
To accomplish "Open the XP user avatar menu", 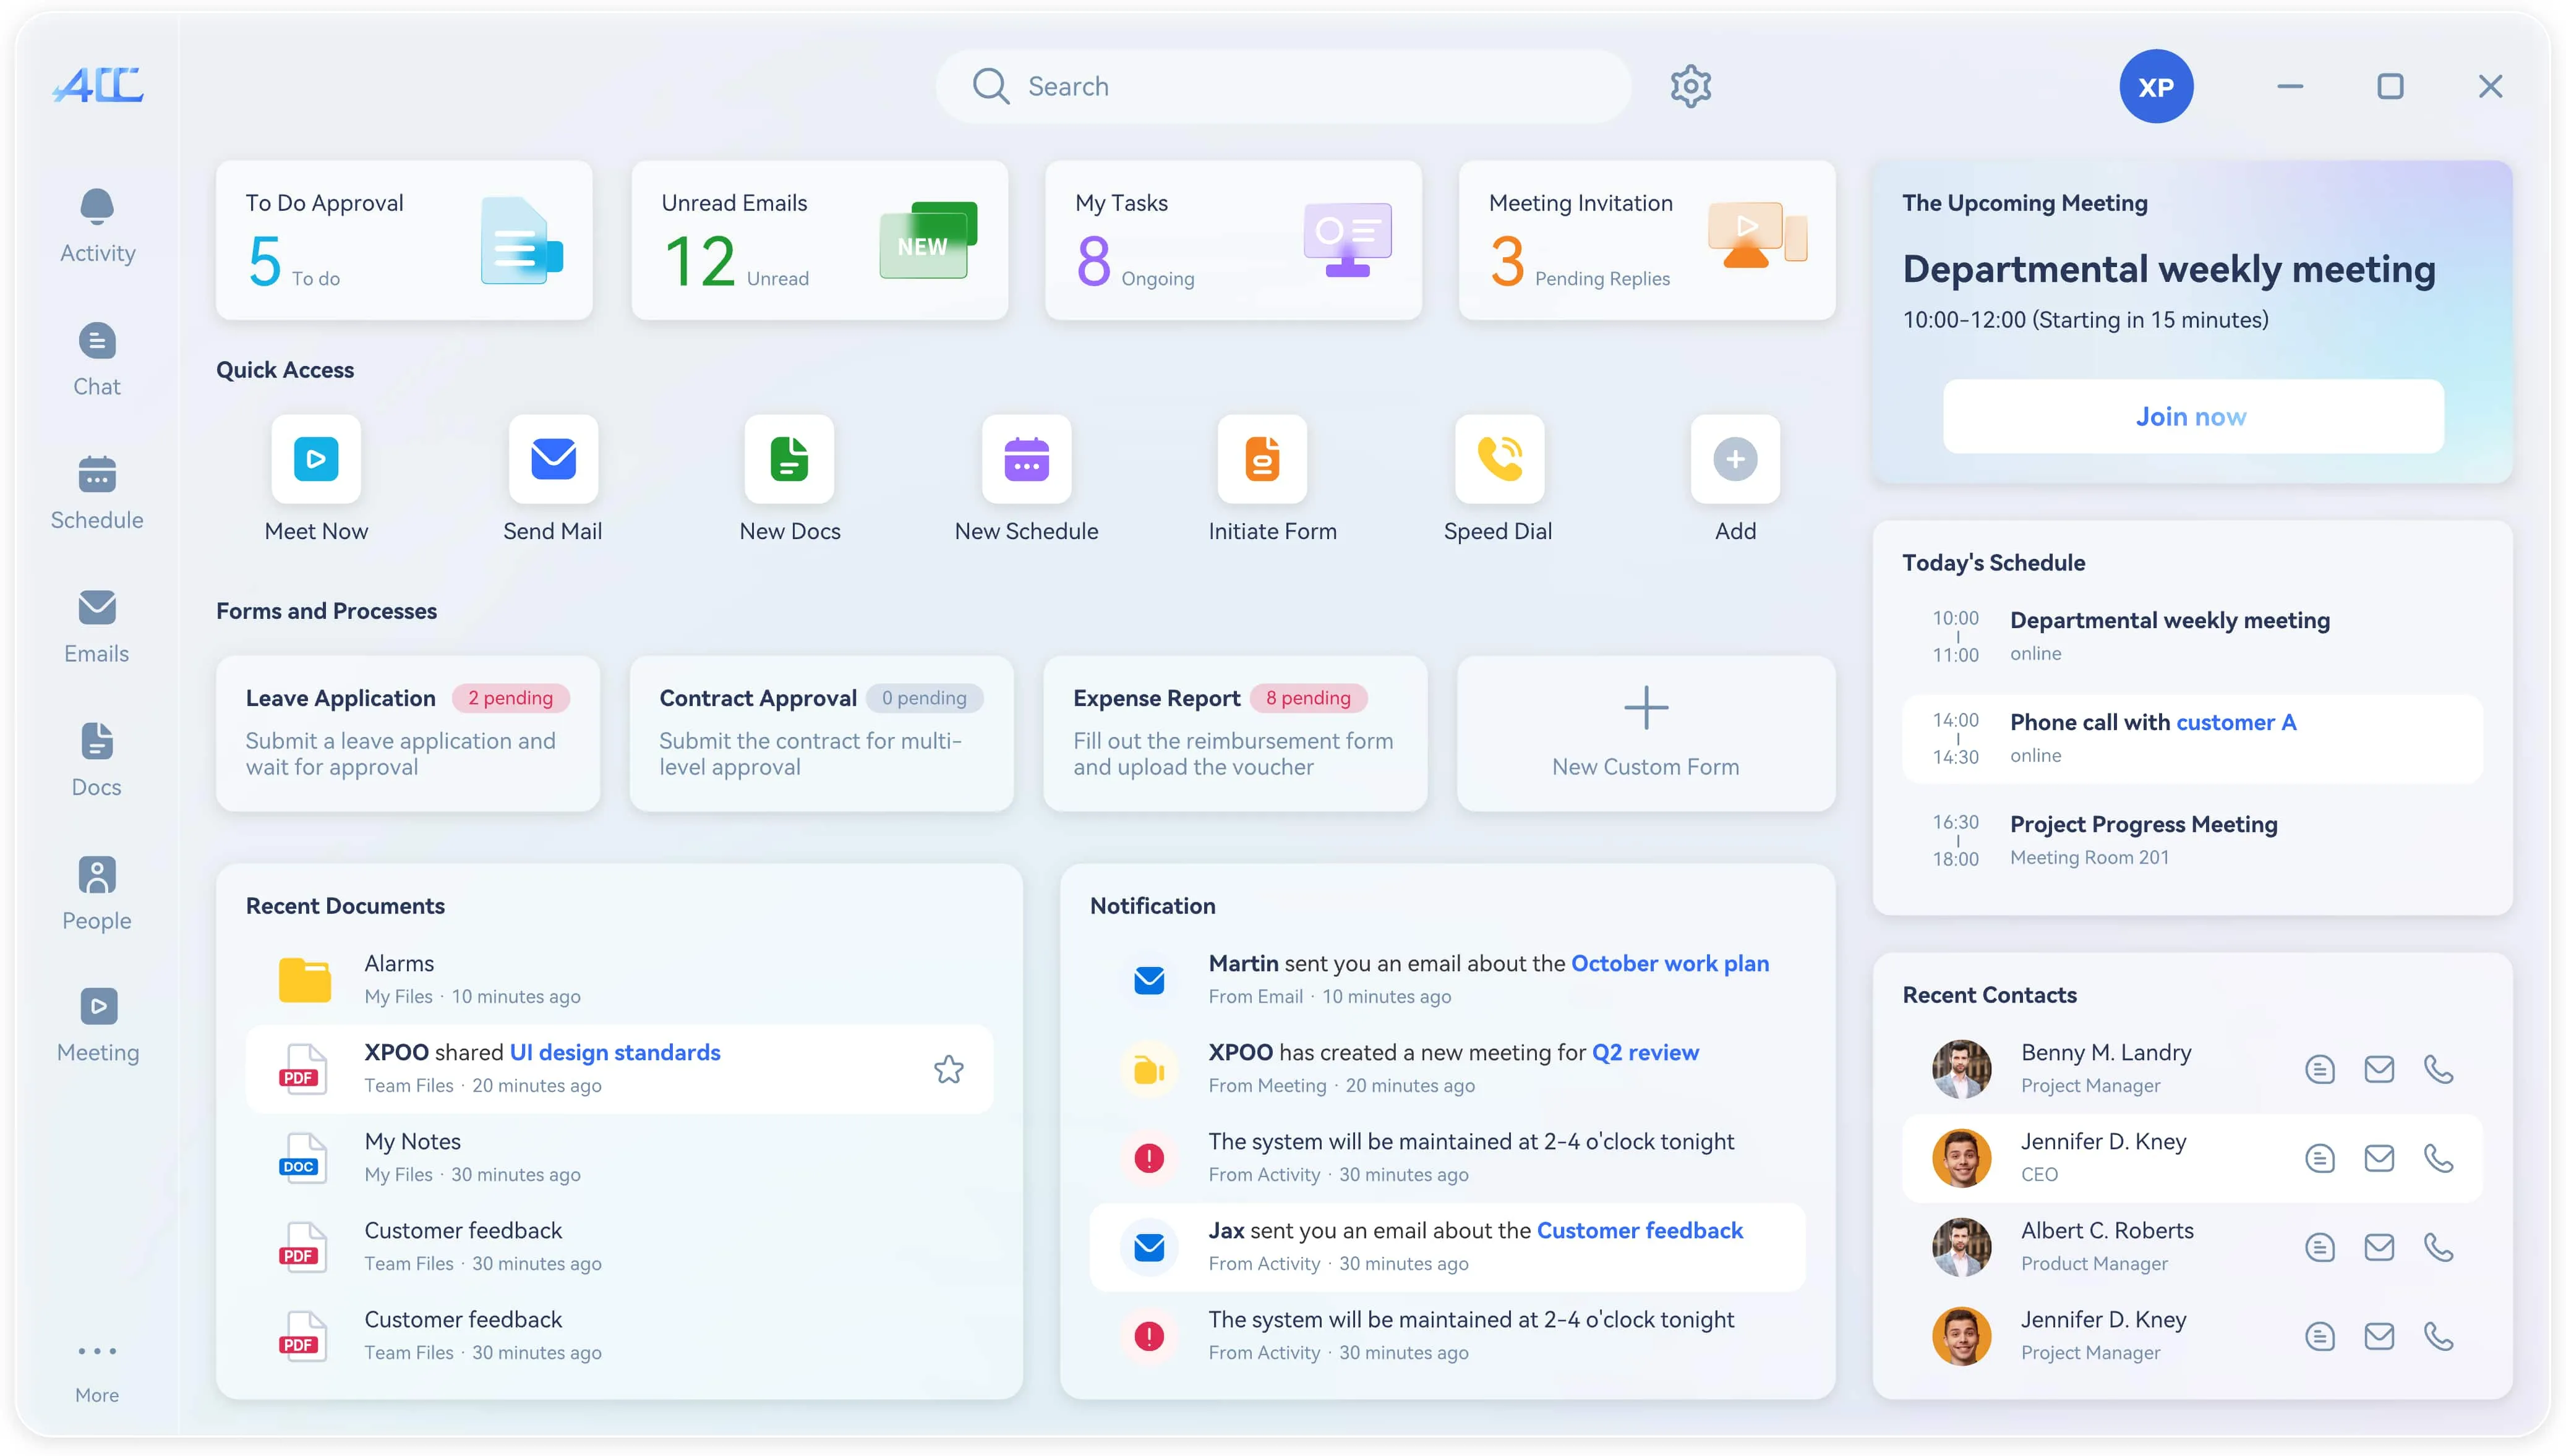I will pos(2155,87).
